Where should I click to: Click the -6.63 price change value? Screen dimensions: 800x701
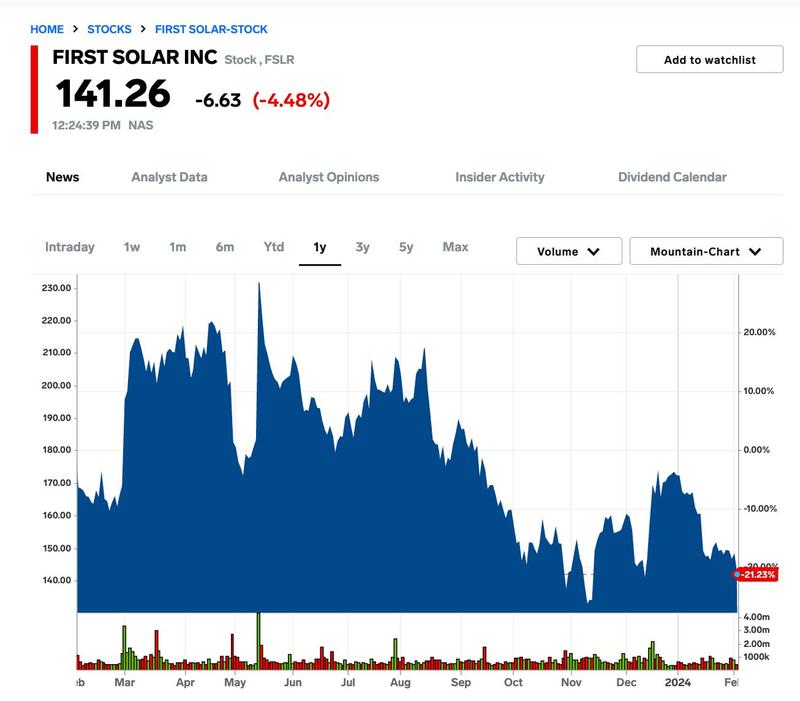[218, 100]
